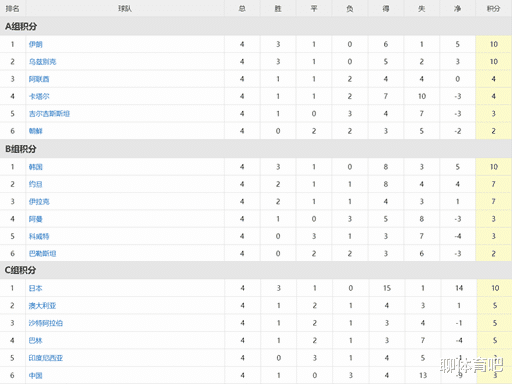Click the 积分 column header
The width and height of the screenshot is (512, 384).
click(494, 8)
